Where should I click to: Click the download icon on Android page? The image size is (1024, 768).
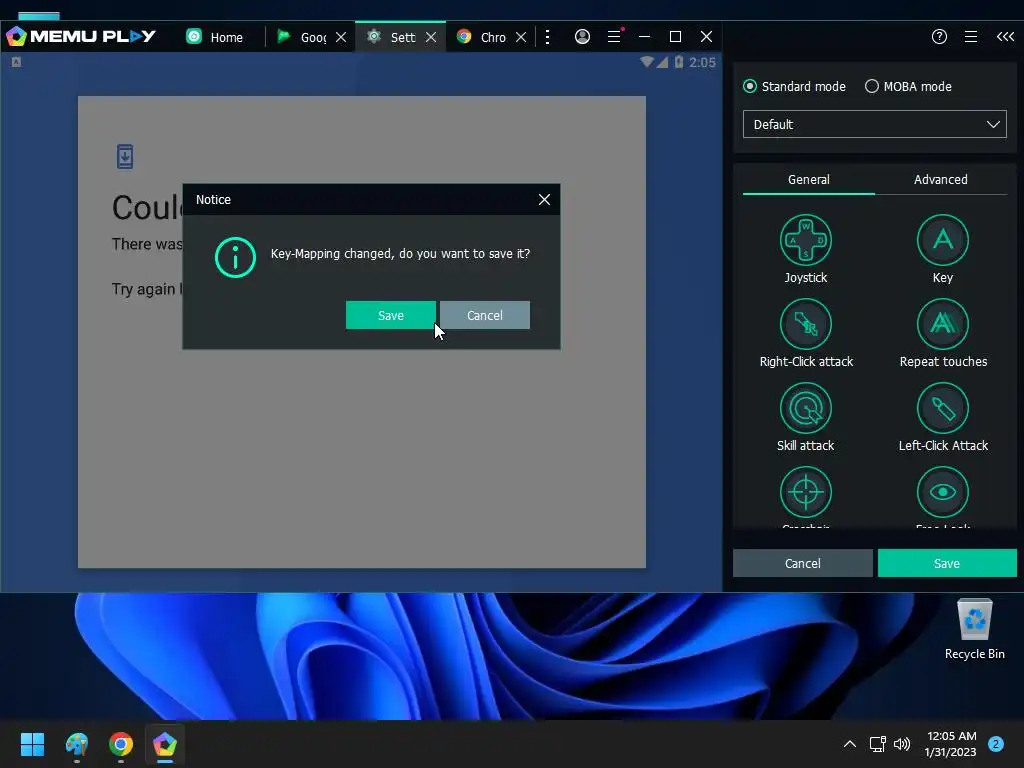click(x=125, y=157)
